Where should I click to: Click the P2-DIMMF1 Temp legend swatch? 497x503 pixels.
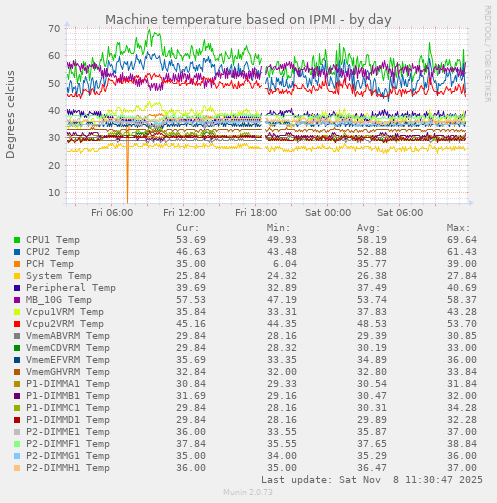(17, 444)
